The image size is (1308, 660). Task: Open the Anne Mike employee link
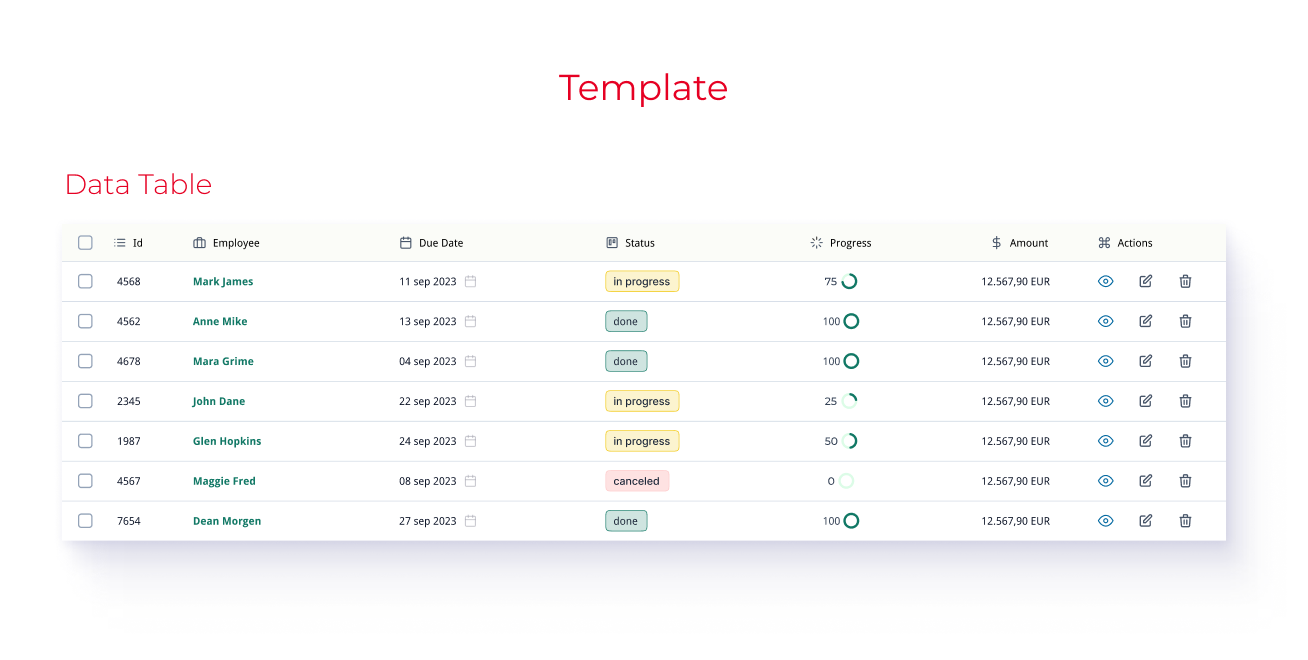point(220,321)
